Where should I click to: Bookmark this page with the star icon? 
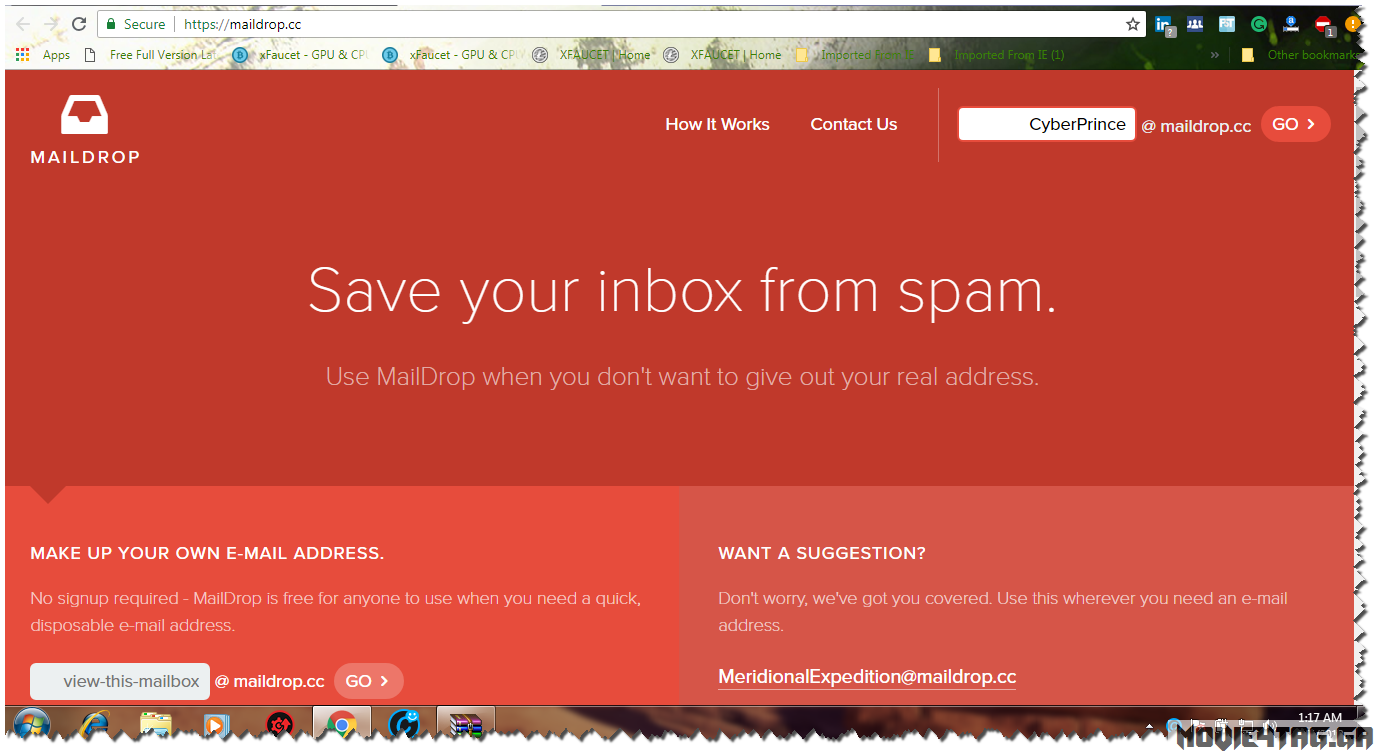[1133, 24]
